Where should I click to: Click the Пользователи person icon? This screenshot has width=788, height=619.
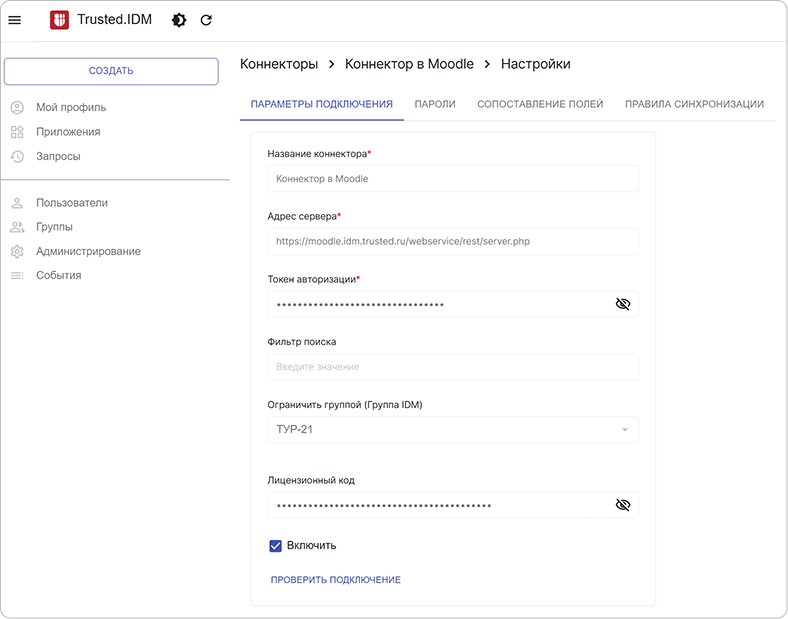(x=17, y=203)
